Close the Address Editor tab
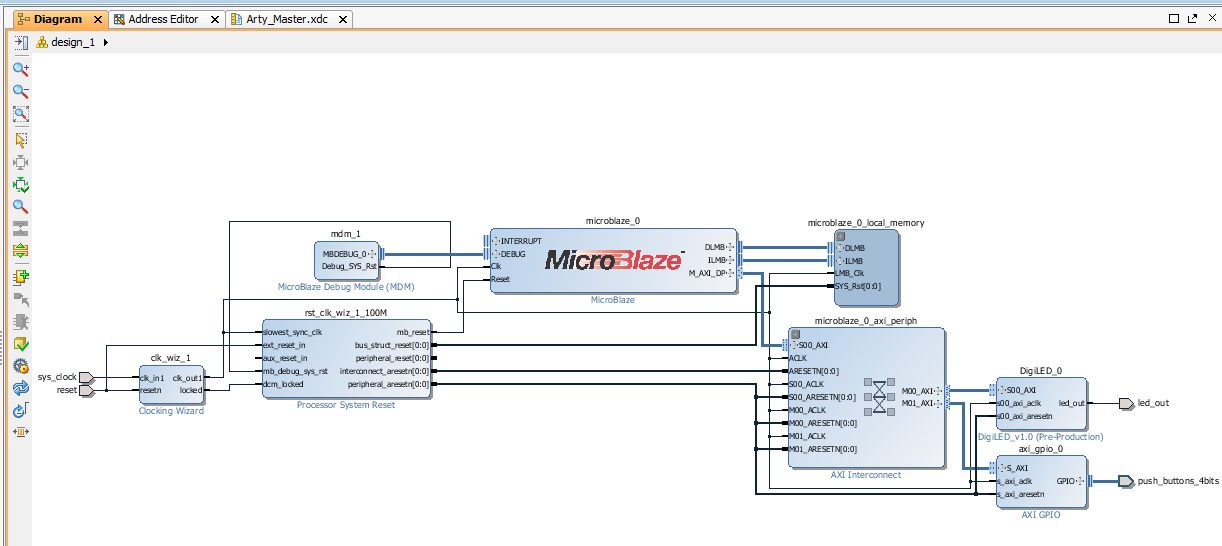 (217, 19)
